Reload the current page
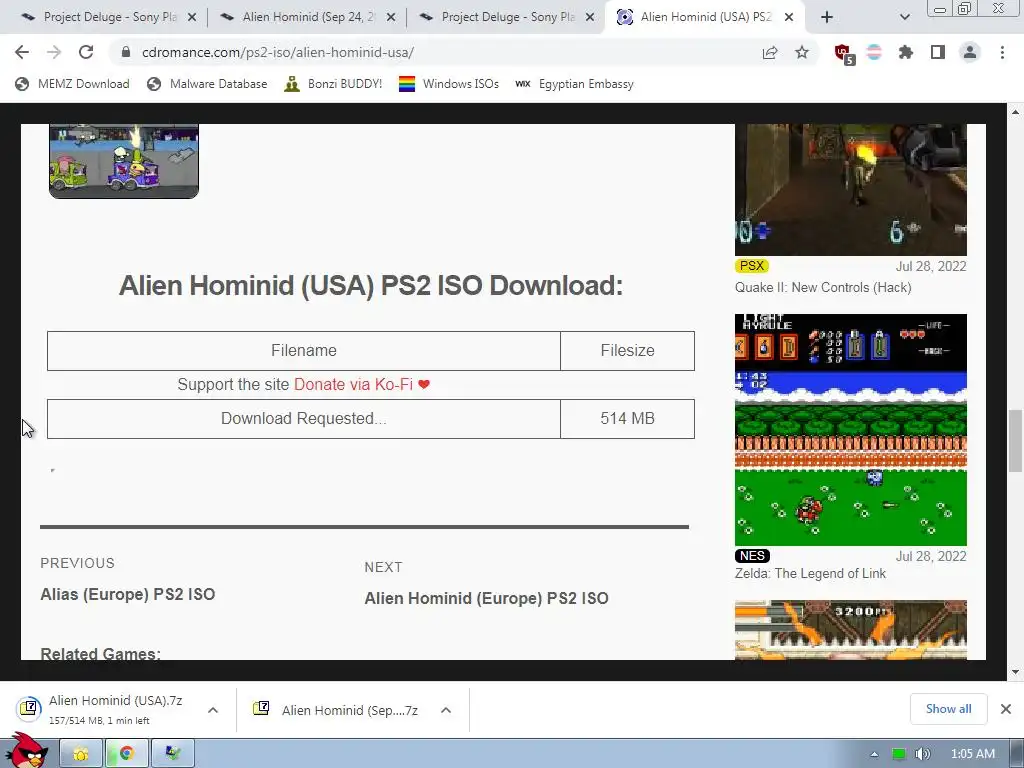 coord(86,52)
